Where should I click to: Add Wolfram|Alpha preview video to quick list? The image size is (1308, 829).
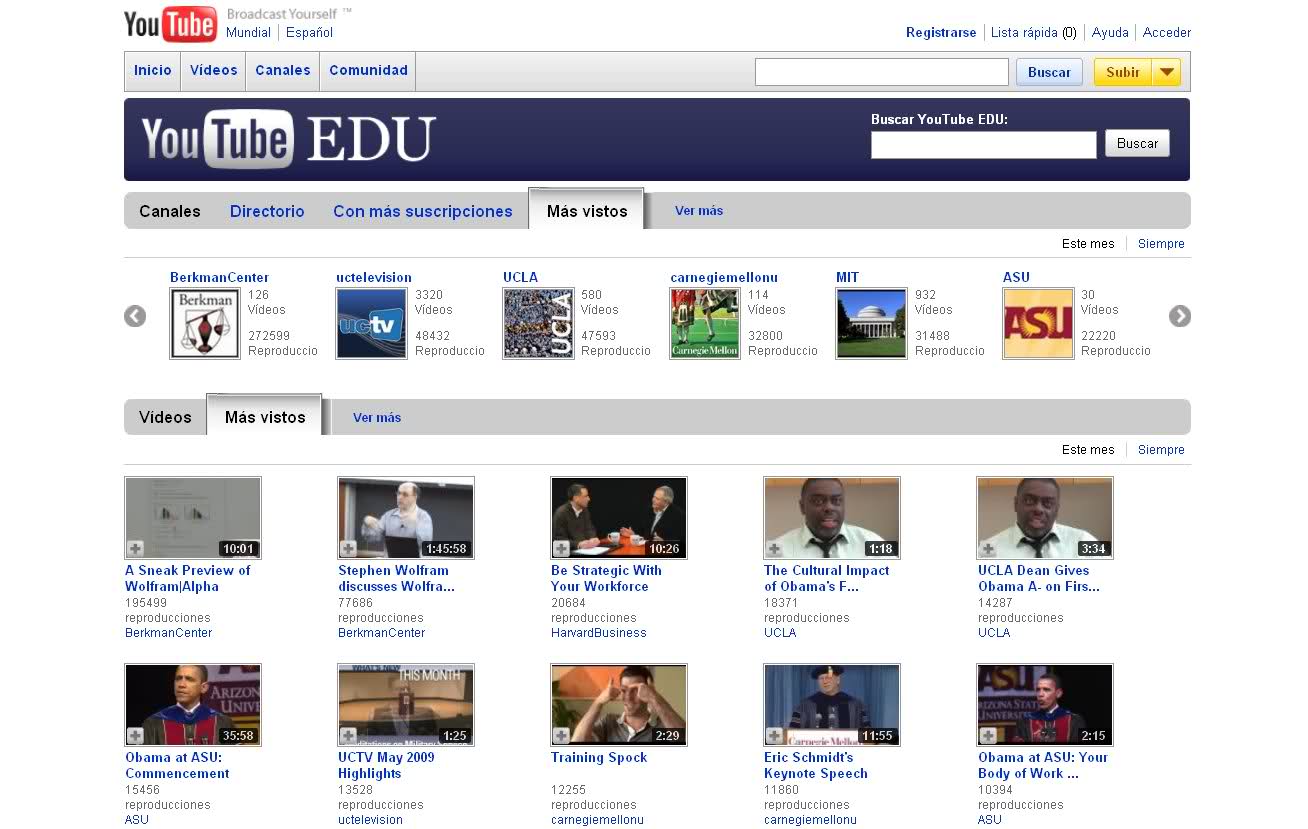[x=135, y=548]
